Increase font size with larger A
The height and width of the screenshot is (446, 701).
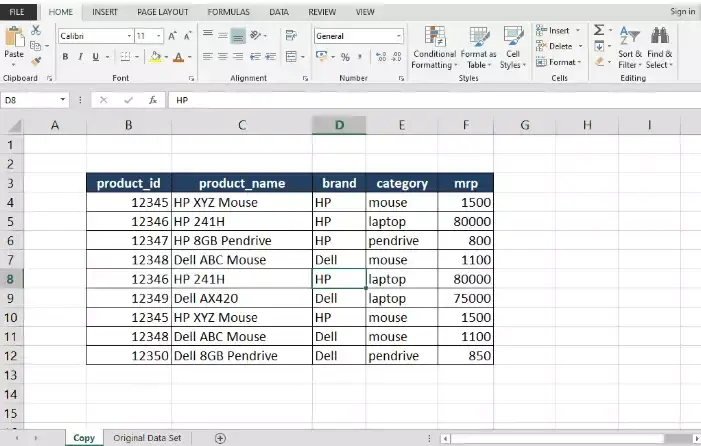pyautogui.click(x=173, y=36)
